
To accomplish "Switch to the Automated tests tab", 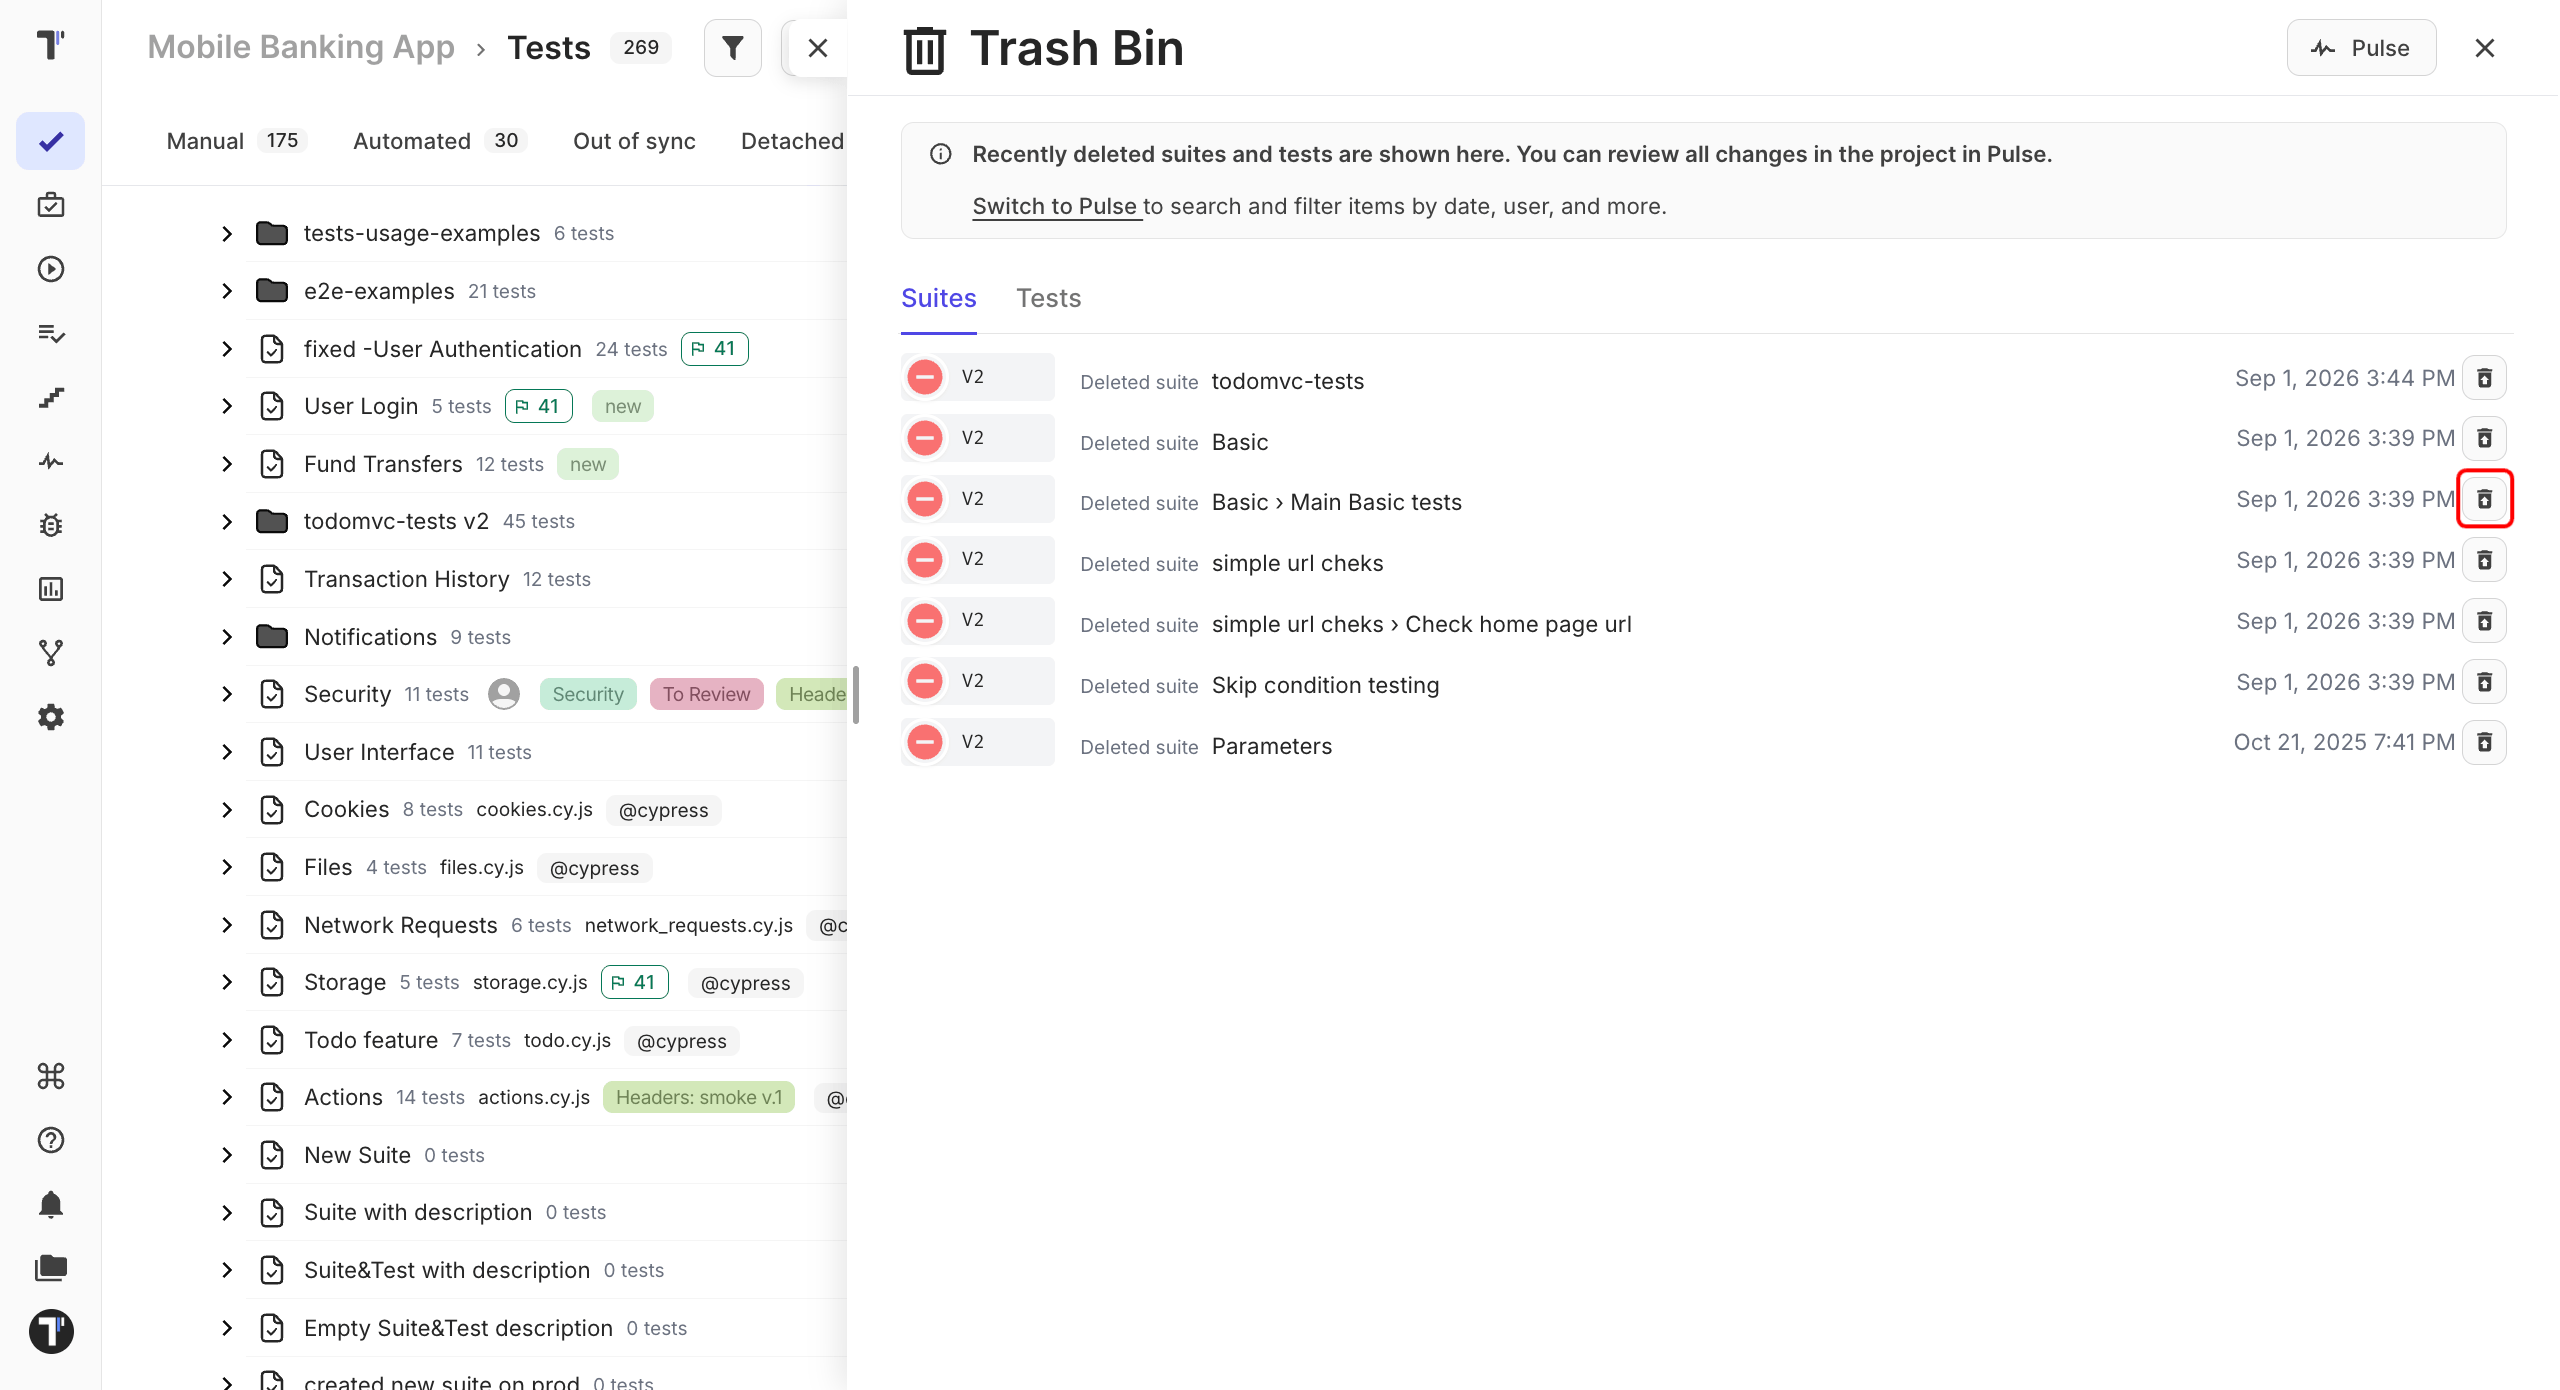I will [x=440, y=141].
